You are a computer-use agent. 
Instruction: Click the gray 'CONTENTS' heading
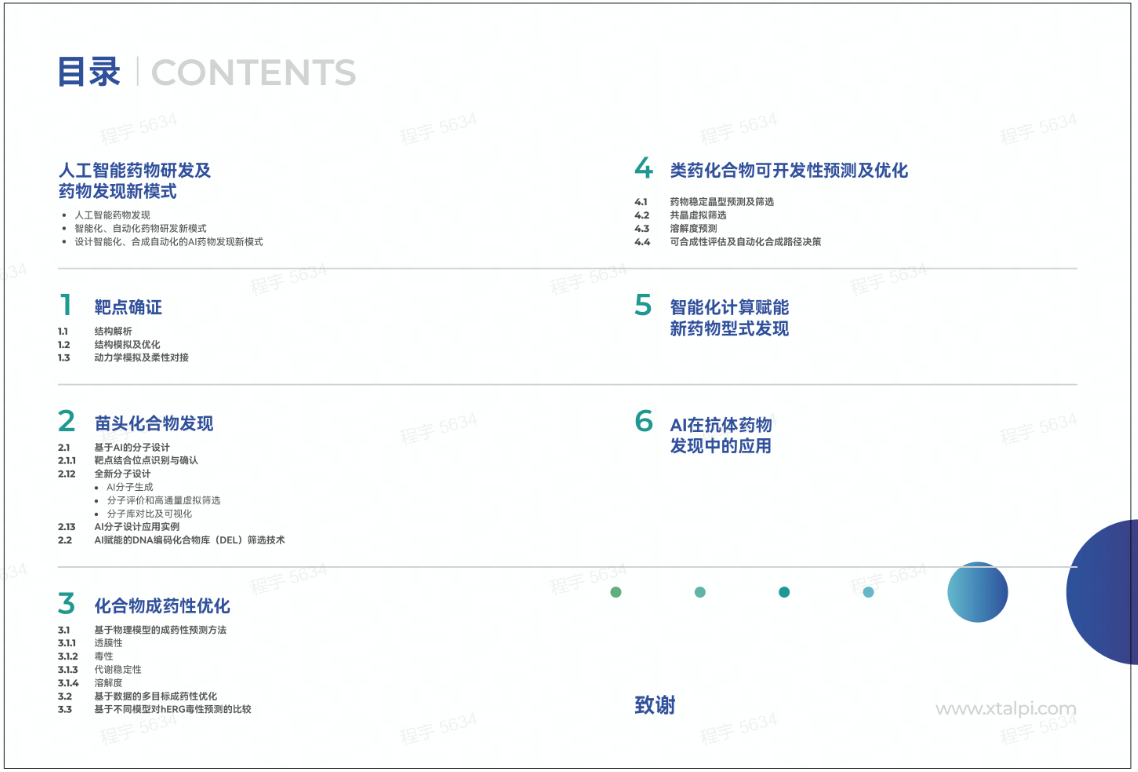coord(253,73)
